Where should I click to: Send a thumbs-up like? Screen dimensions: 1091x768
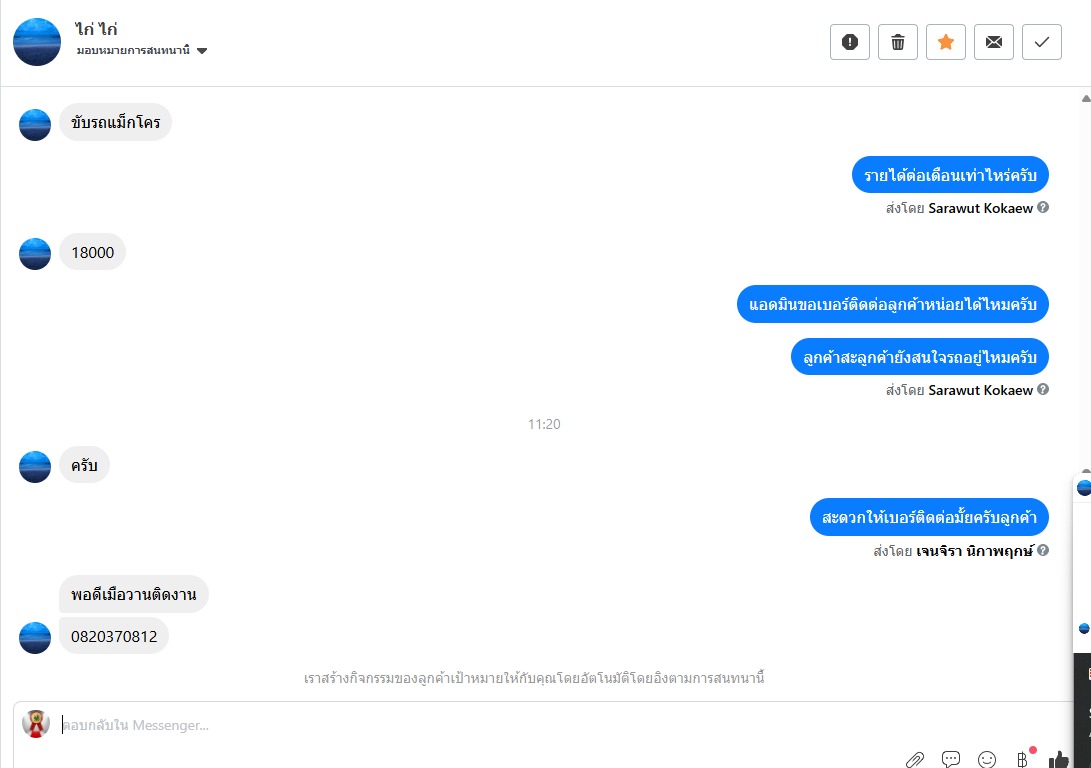[1058, 759]
